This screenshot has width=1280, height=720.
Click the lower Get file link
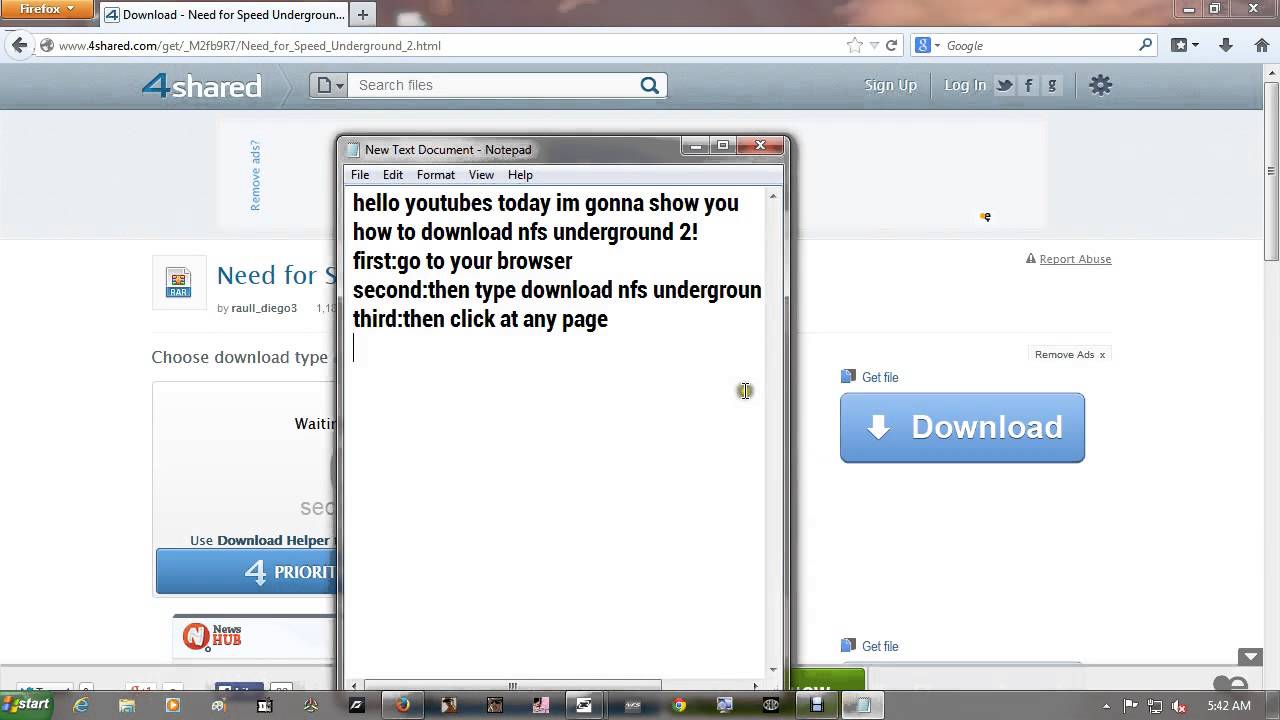tap(880, 646)
